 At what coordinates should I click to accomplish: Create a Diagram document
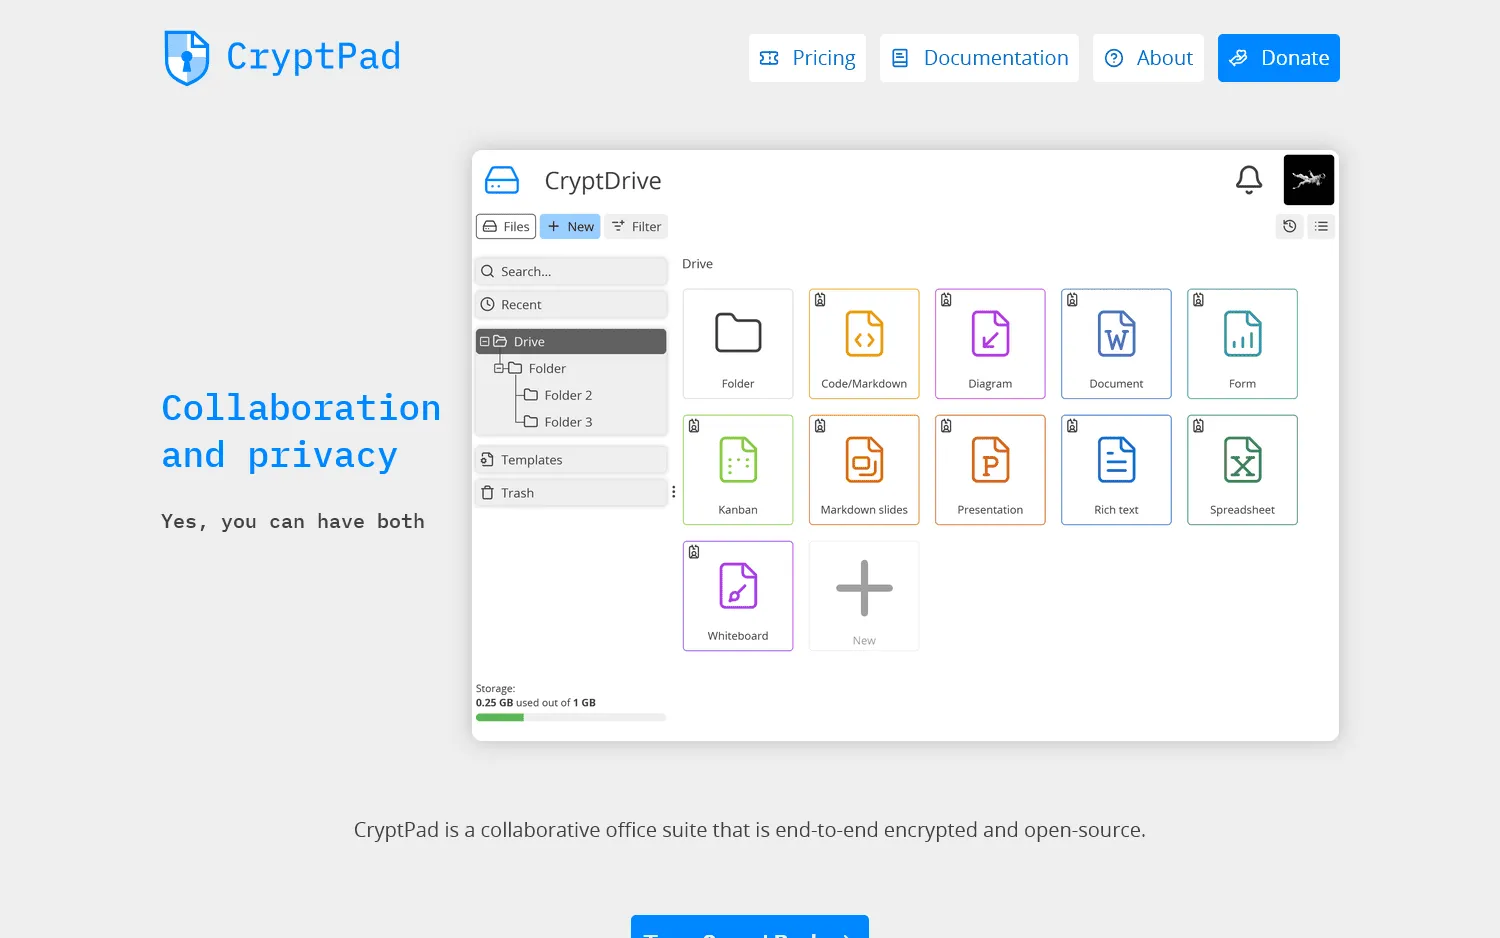pyautogui.click(x=990, y=344)
